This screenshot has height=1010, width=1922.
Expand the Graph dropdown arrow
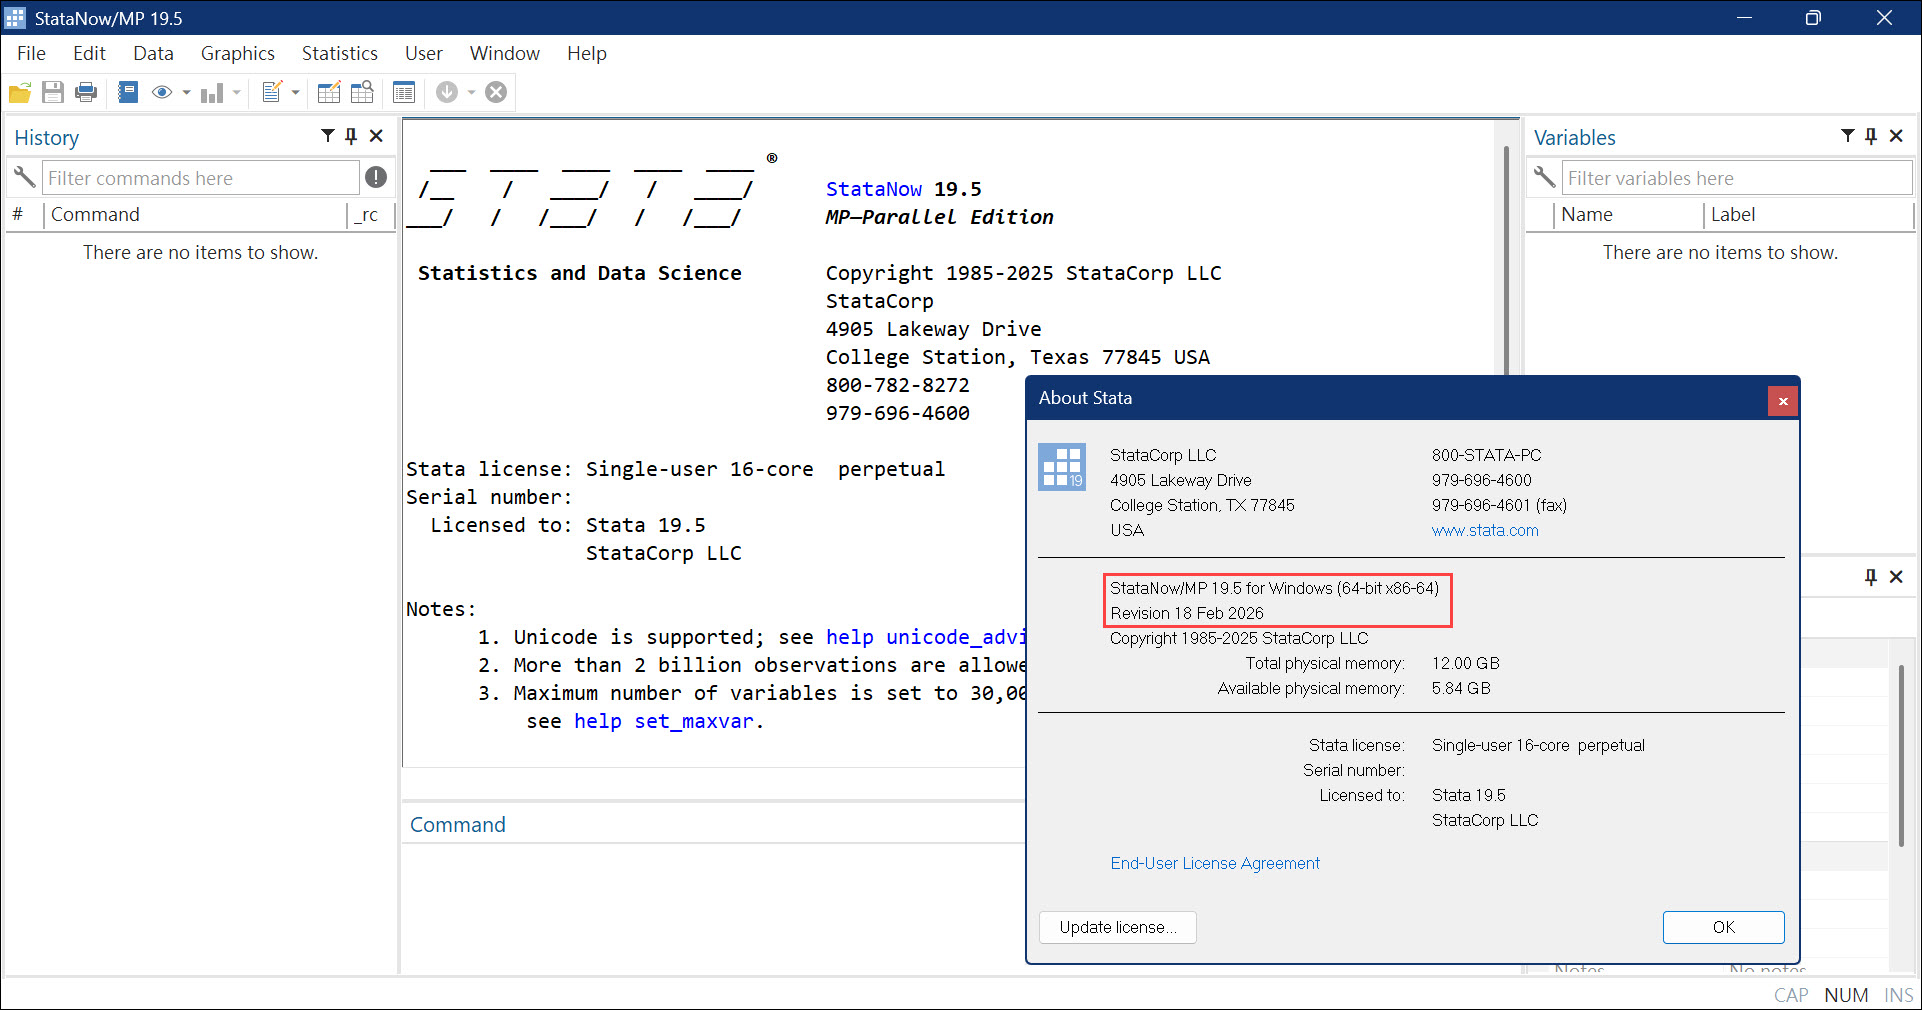[x=236, y=93]
